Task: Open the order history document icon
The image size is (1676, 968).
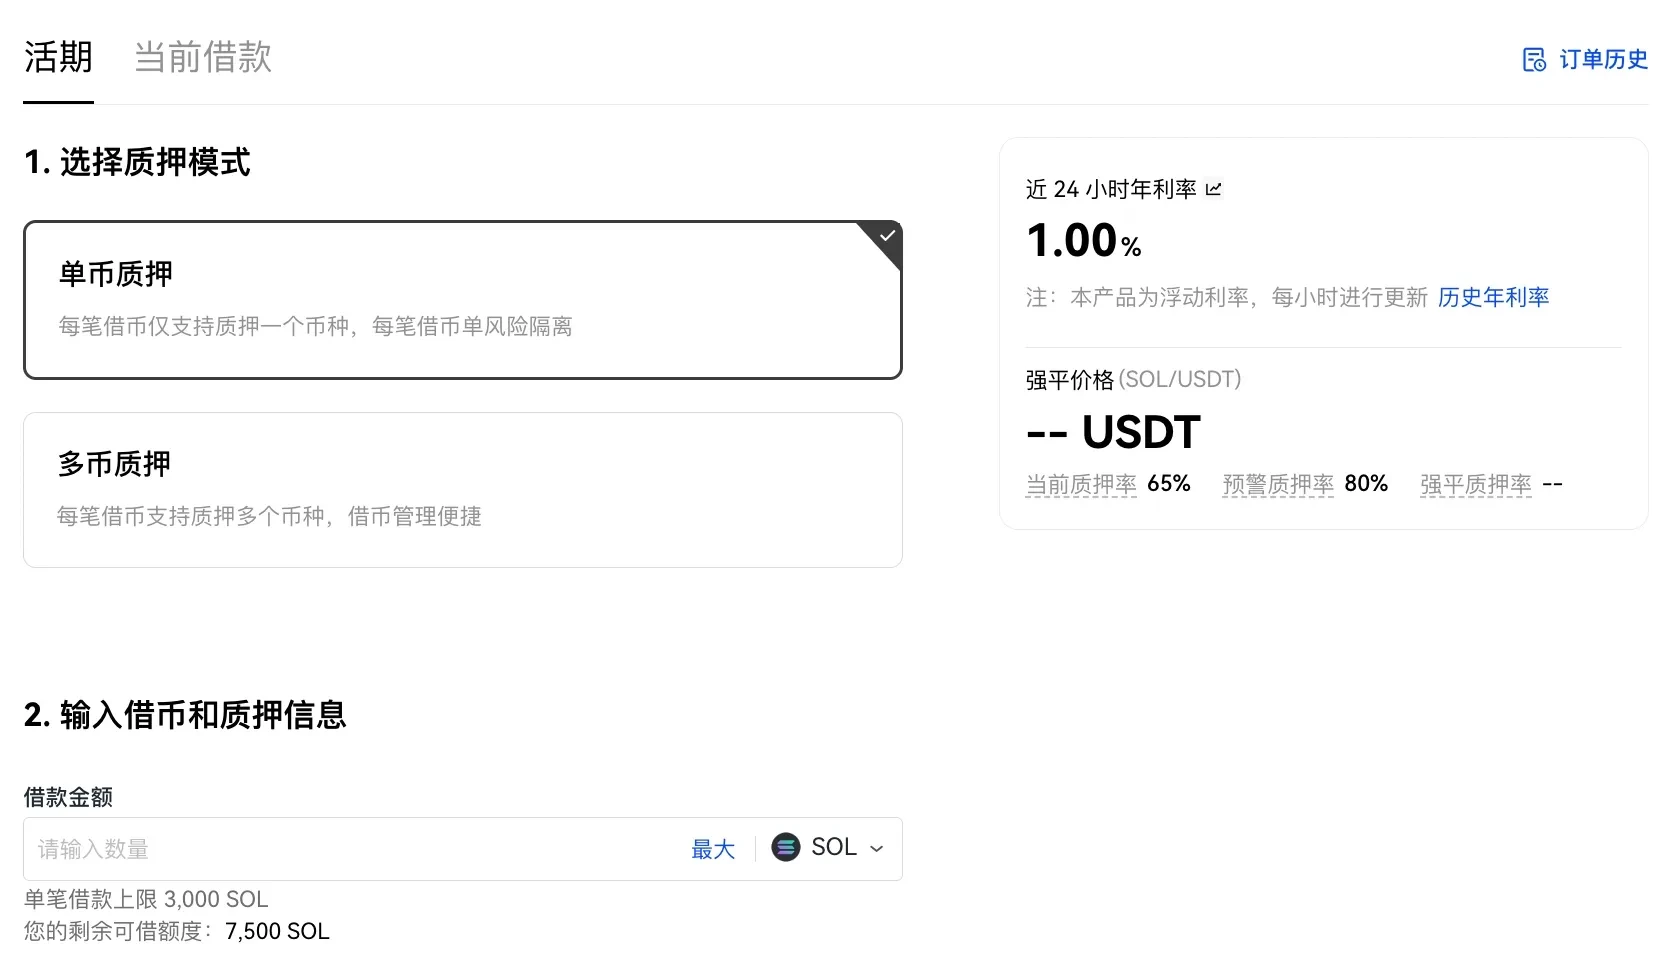Action: [x=1534, y=60]
